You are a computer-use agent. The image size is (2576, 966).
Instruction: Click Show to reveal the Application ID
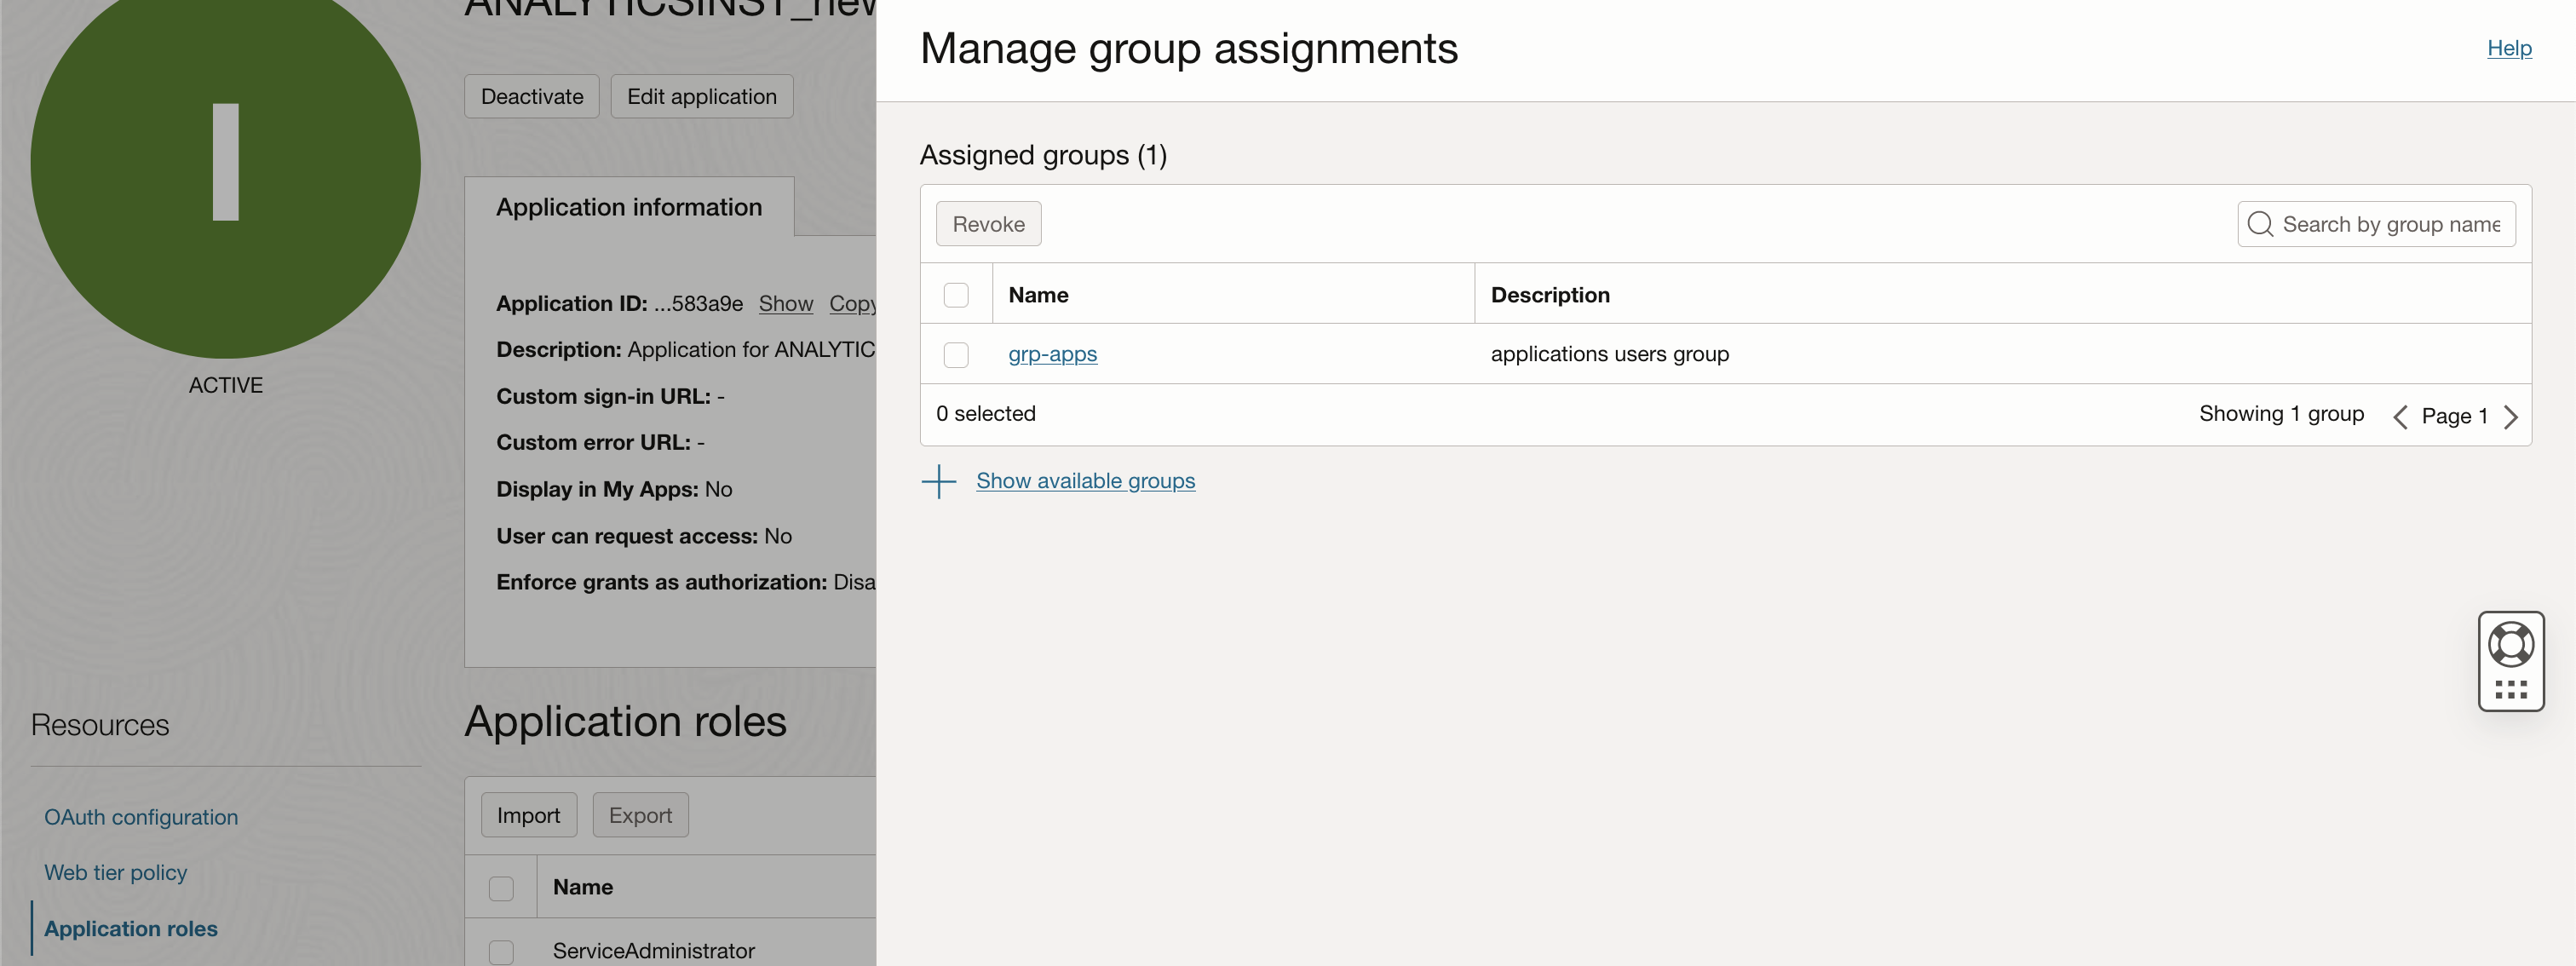coord(785,303)
